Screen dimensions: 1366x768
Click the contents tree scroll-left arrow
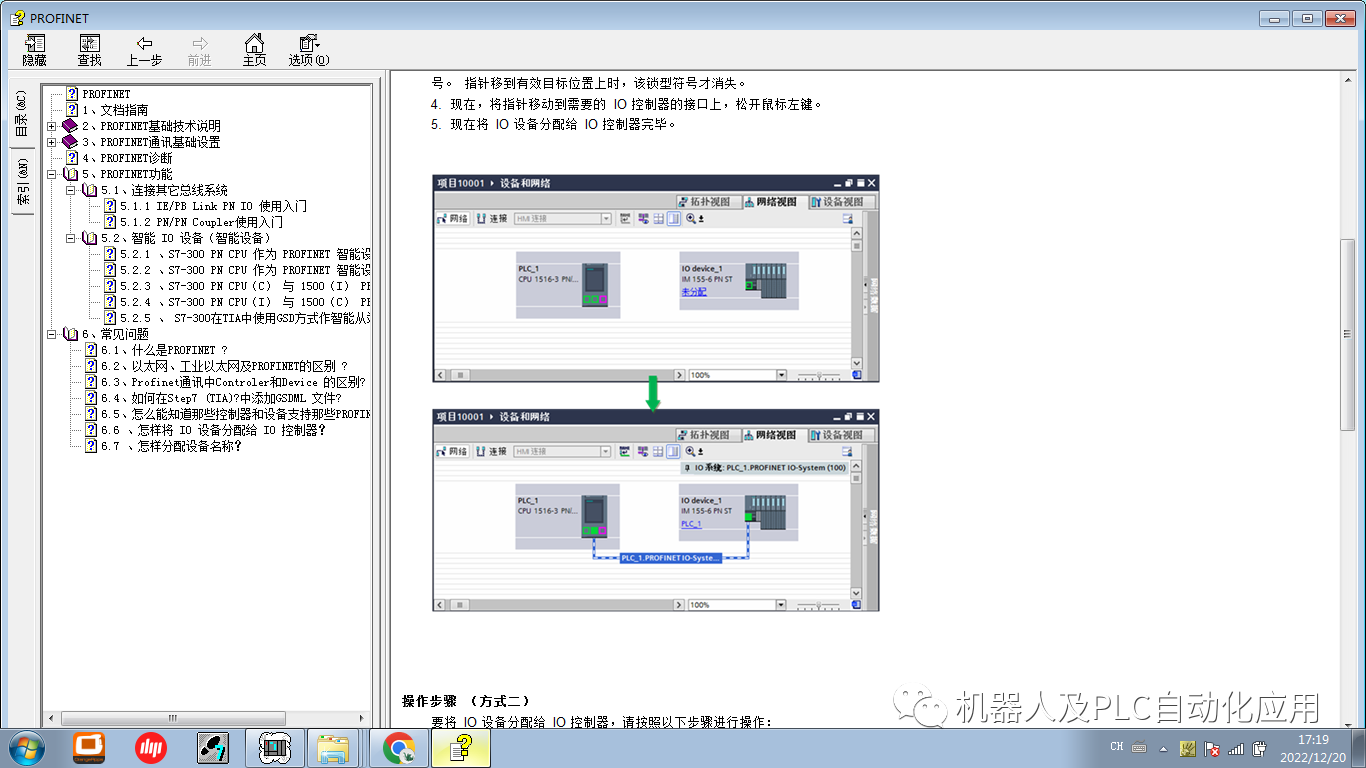click(50, 717)
